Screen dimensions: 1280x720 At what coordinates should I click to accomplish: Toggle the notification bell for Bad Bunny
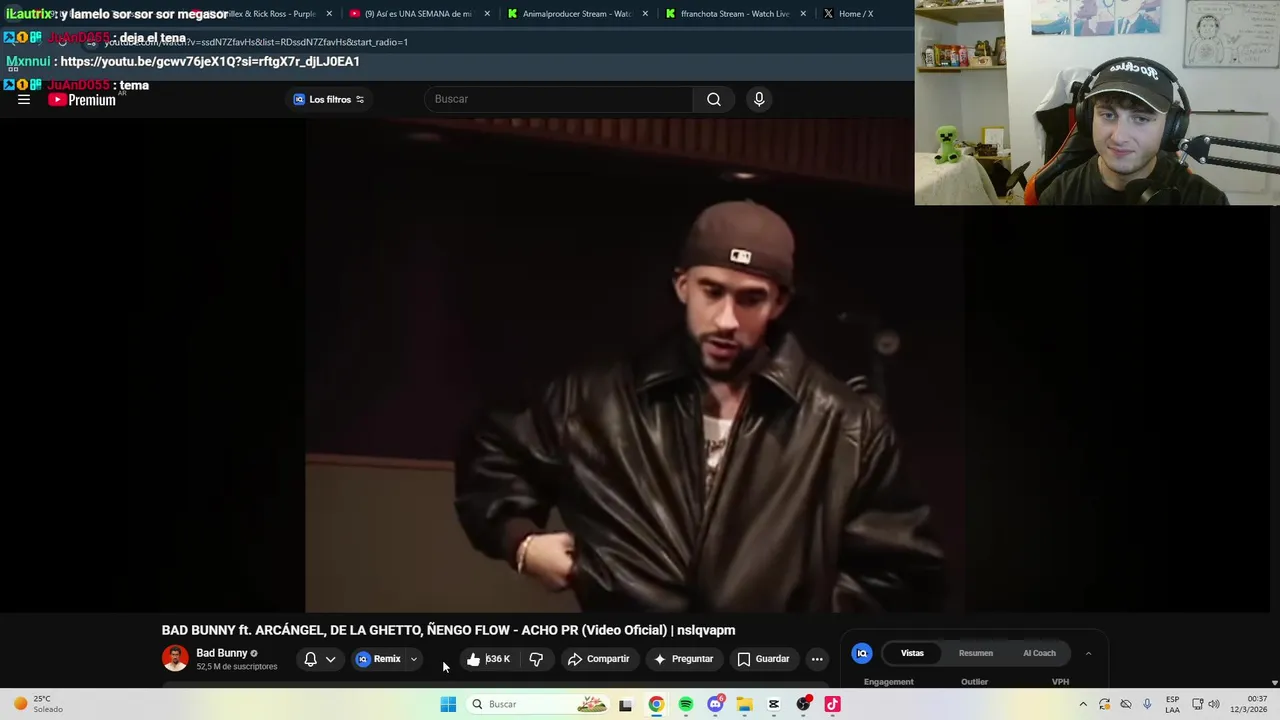(x=310, y=659)
